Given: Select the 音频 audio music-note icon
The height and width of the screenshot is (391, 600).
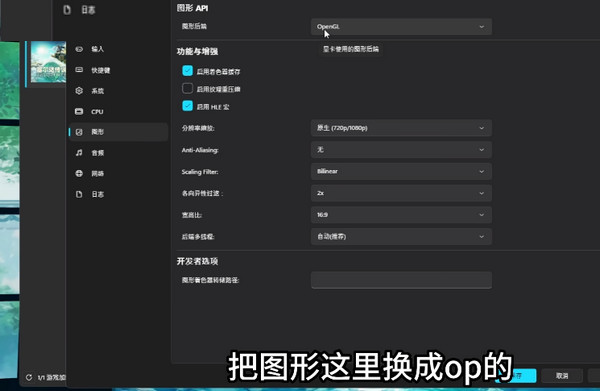Looking at the screenshot, I should point(79,153).
